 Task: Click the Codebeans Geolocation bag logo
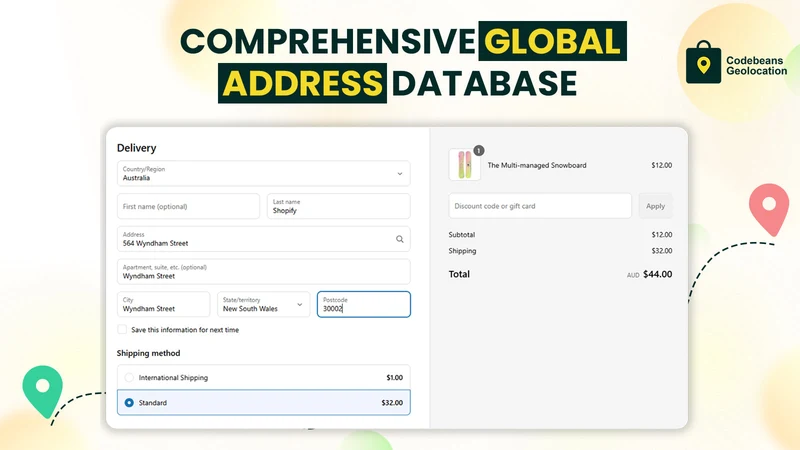[703, 62]
